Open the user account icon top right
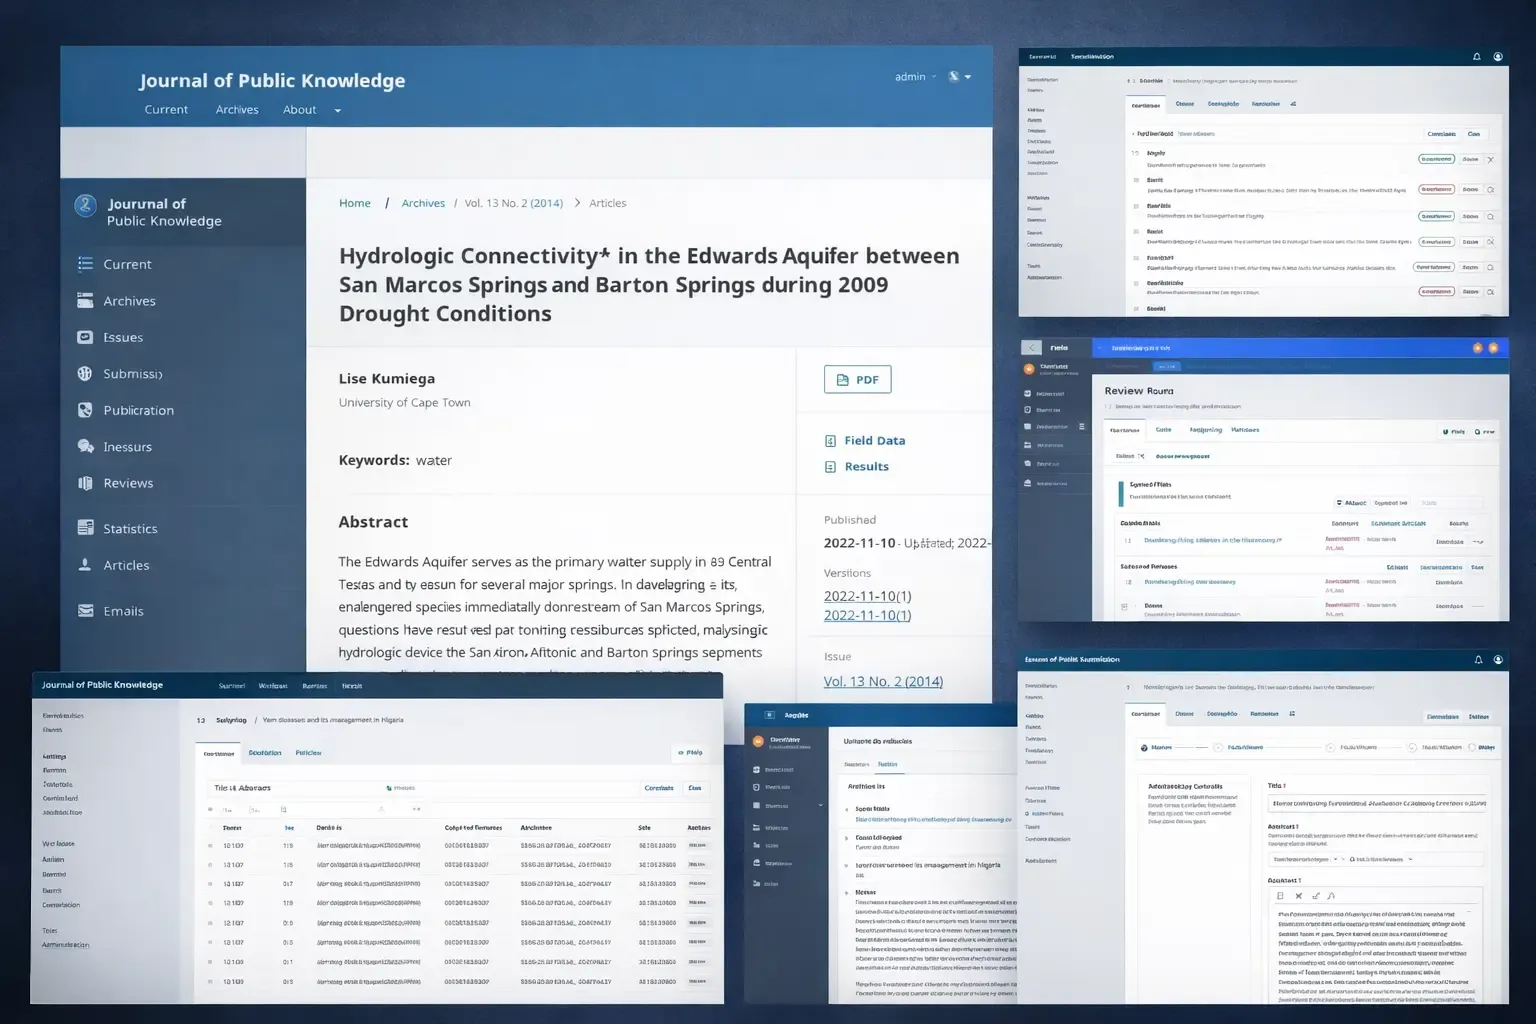1536x1024 pixels. 1497,57
